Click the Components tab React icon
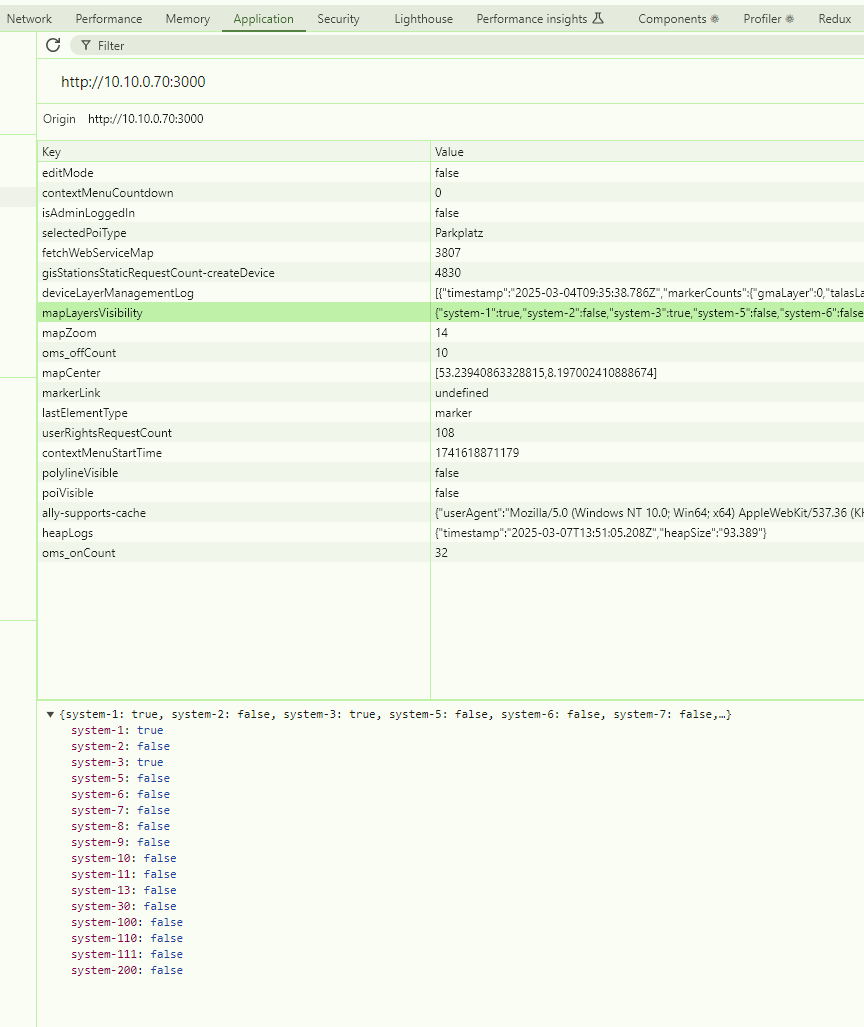The width and height of the screenshot is (864, 1027). (714, 19)
